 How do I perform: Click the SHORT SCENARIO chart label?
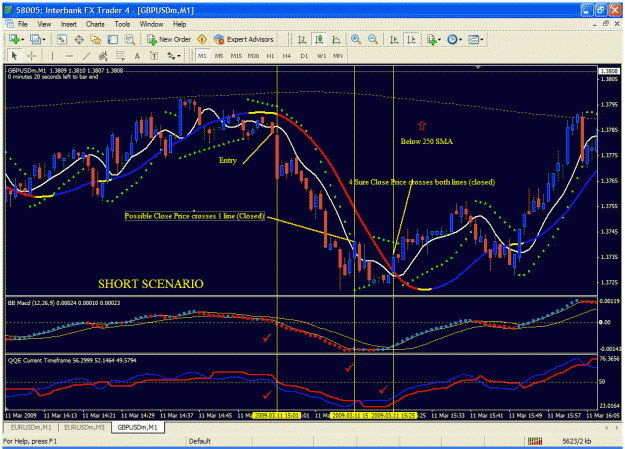(151, 284)
